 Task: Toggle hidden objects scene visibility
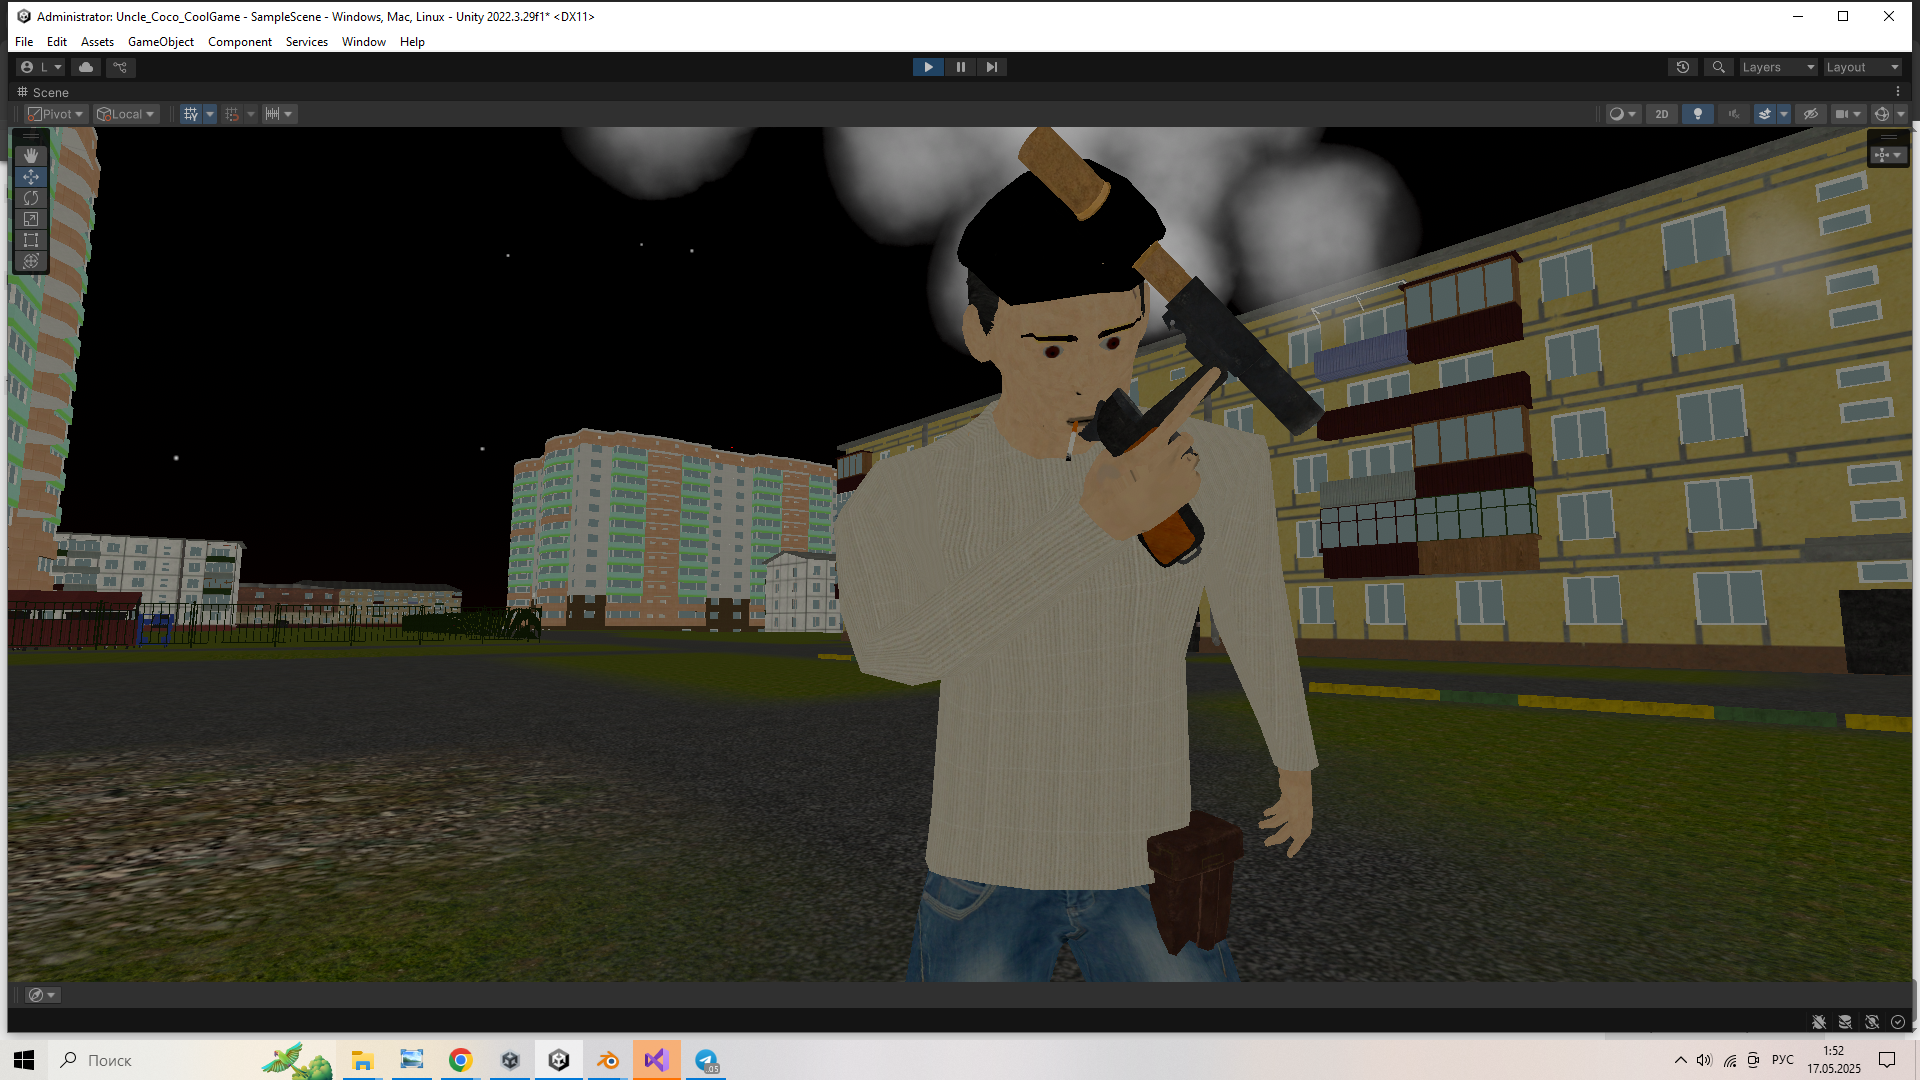pos(1810,114)
